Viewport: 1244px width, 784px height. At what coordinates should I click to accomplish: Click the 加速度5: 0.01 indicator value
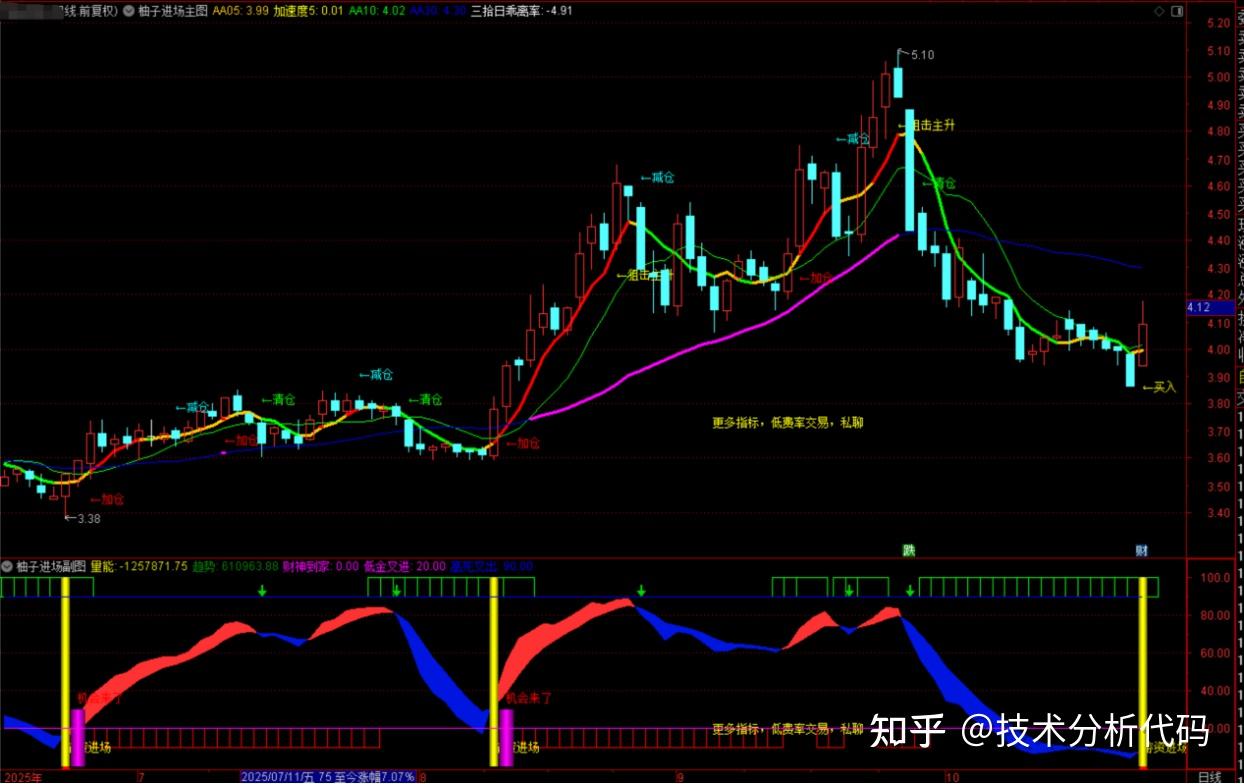pyautogui.click(x=308, y=11)
